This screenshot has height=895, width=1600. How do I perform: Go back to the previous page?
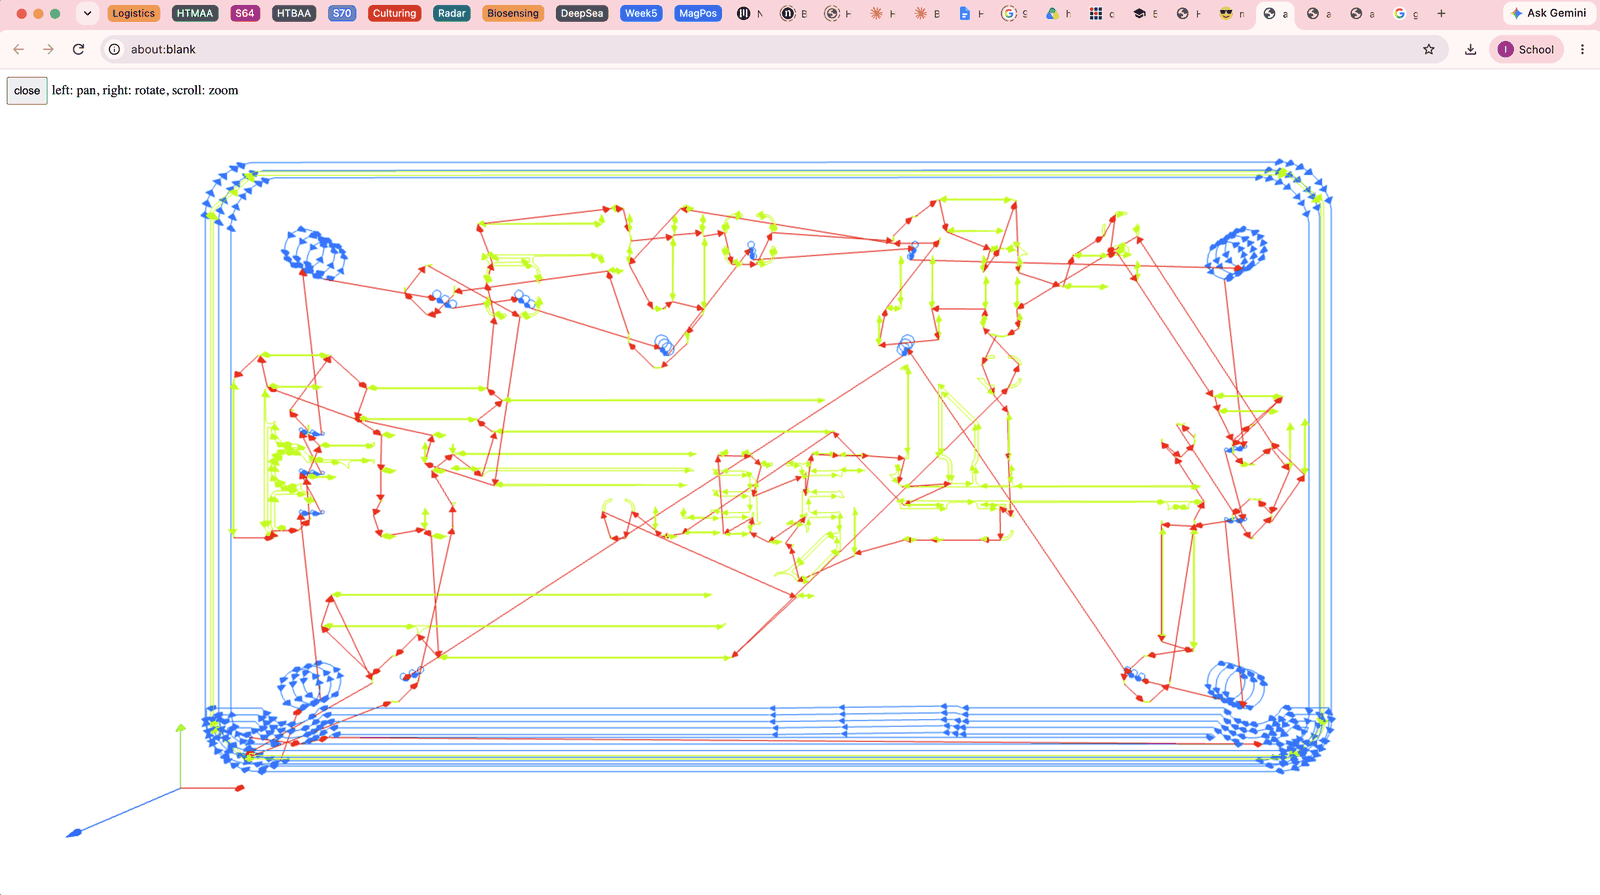19,49
